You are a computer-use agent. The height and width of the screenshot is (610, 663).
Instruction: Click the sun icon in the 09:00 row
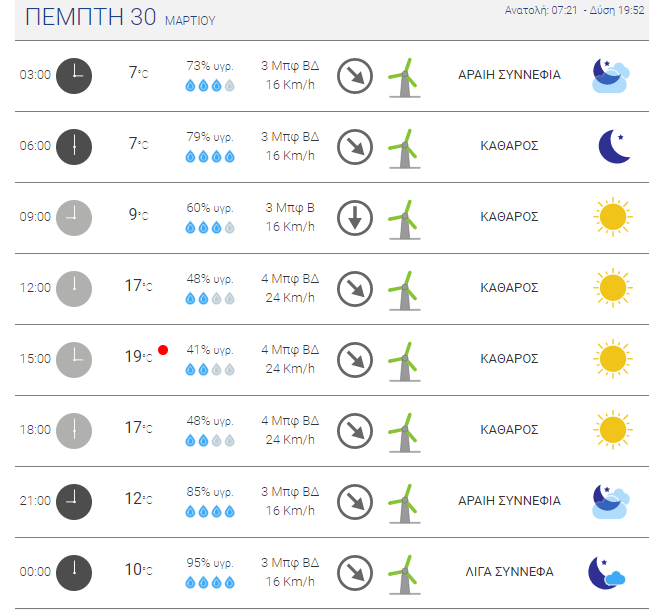click(613, 217)
